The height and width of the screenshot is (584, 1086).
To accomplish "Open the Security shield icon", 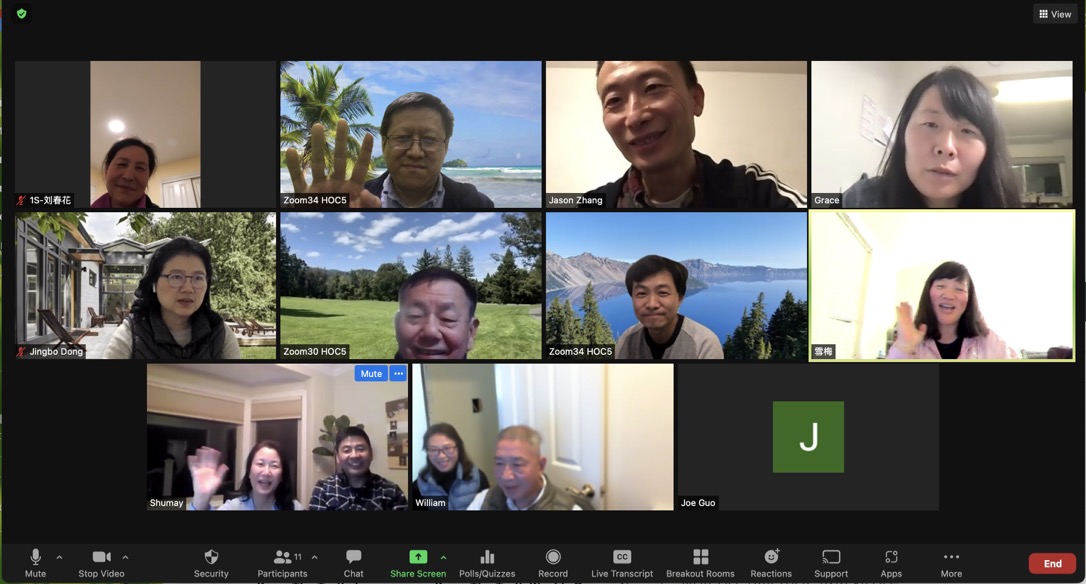I will [x=211, y=558].
